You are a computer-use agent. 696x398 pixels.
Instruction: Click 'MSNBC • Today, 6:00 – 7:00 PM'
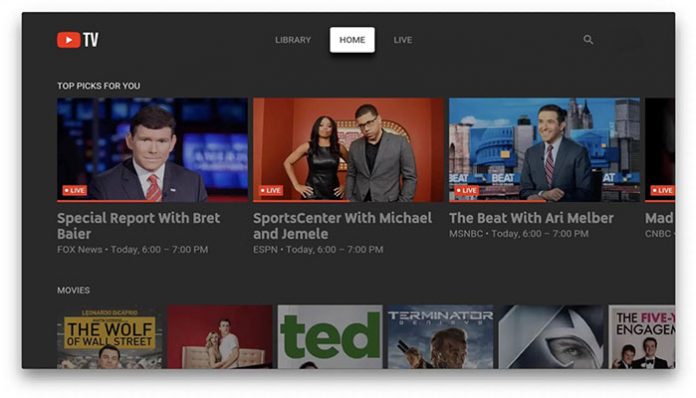[519, 234]
